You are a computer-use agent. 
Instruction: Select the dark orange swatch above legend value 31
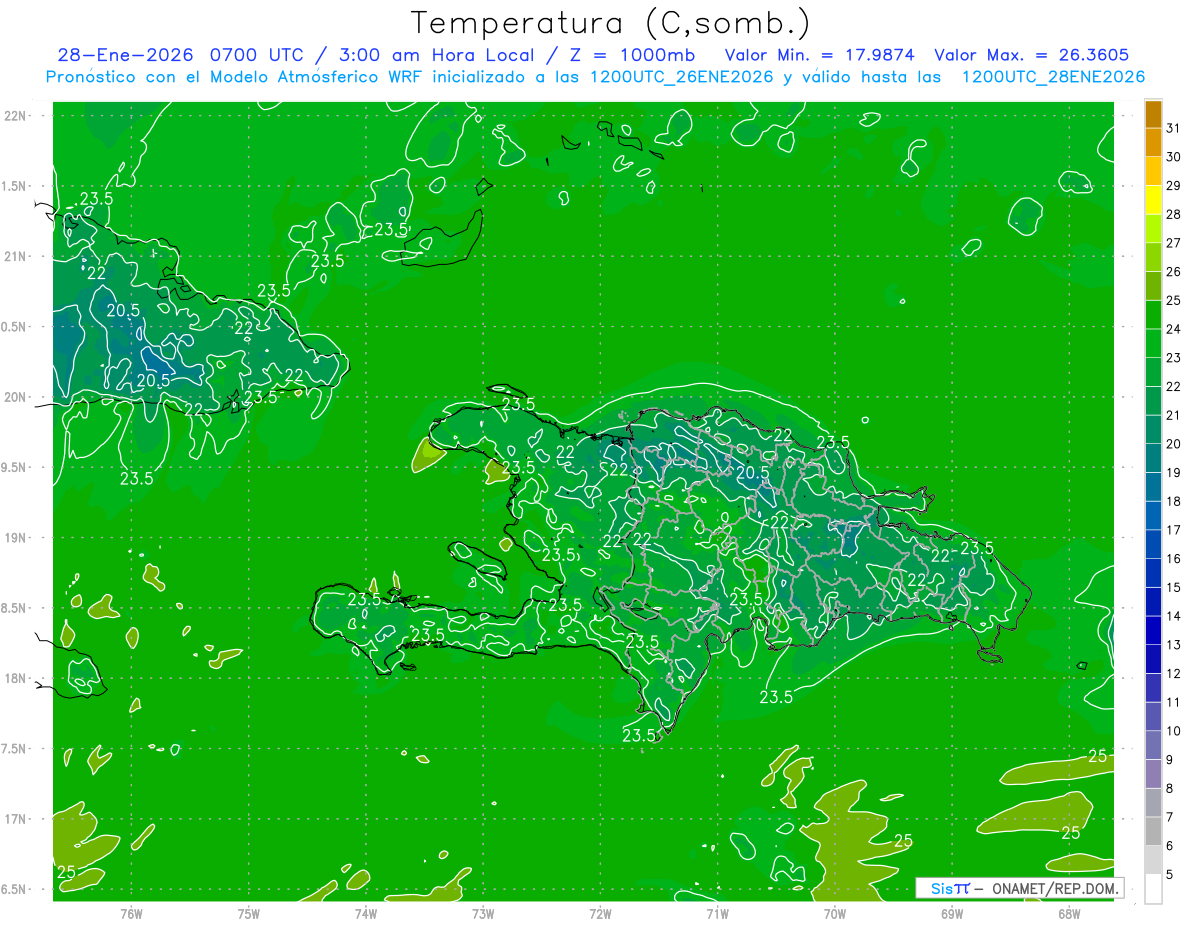click(1153, 114)
